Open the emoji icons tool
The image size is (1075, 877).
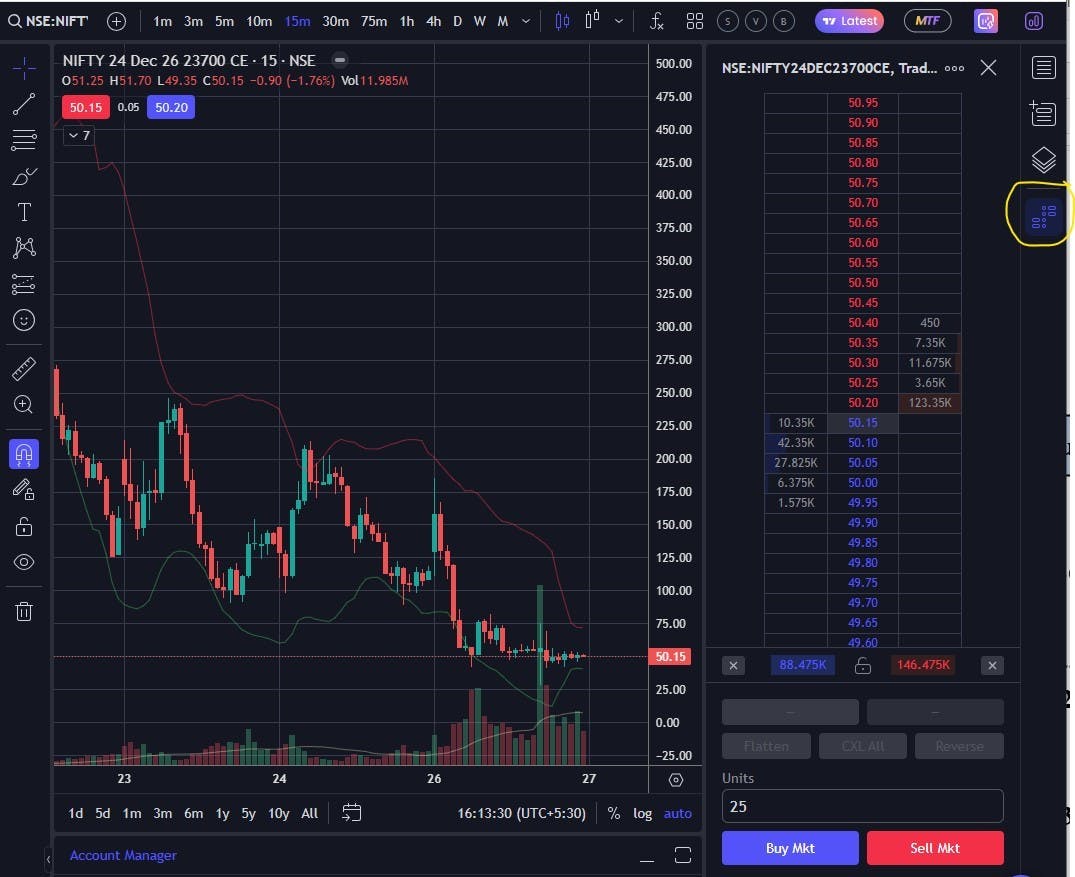coord(24,320)
